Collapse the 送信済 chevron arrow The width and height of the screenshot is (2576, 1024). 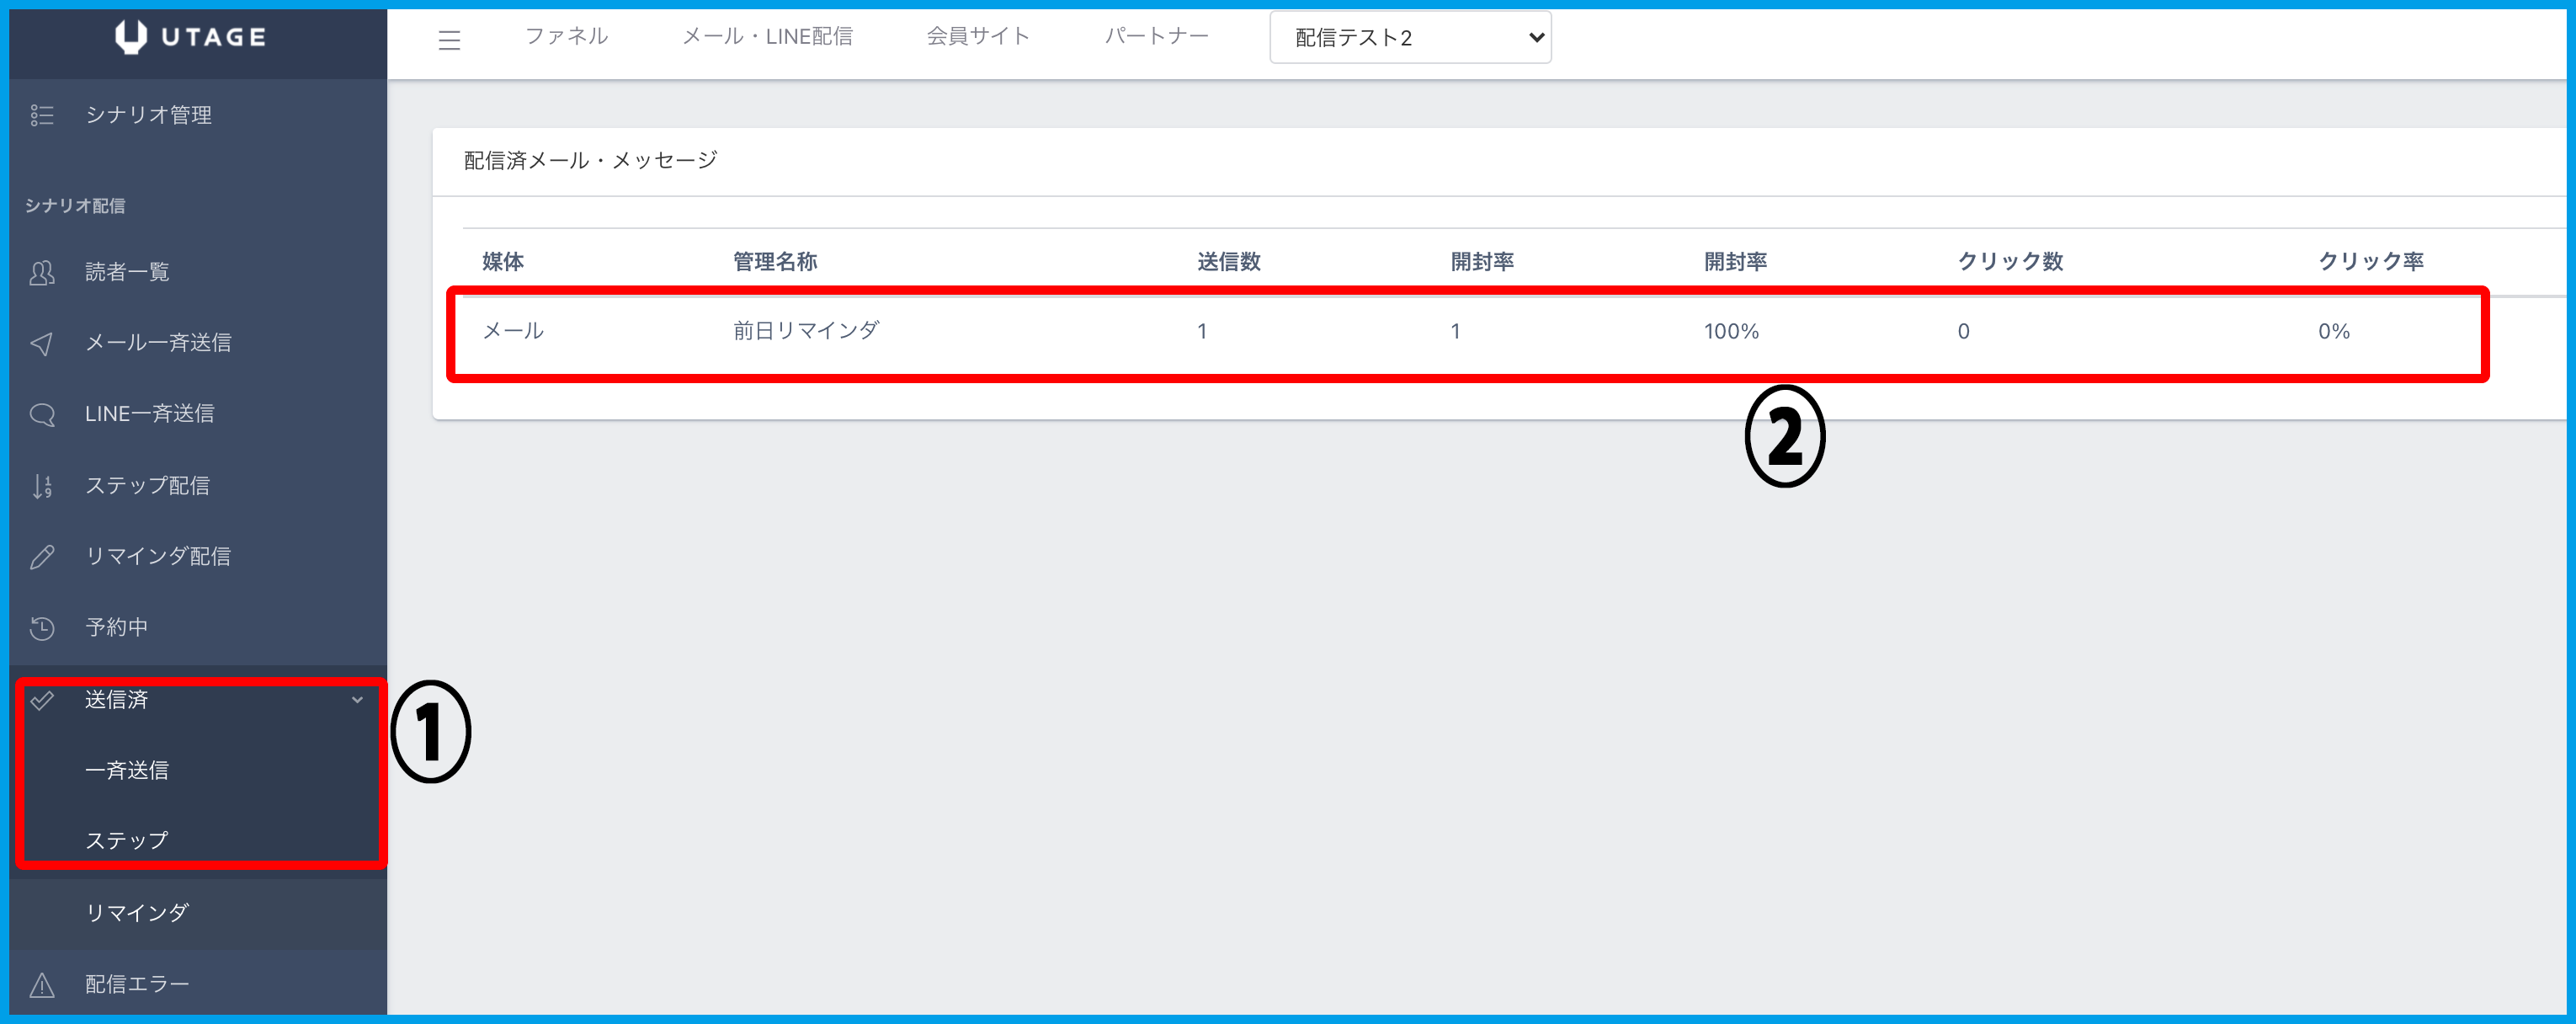pos(357,700)
